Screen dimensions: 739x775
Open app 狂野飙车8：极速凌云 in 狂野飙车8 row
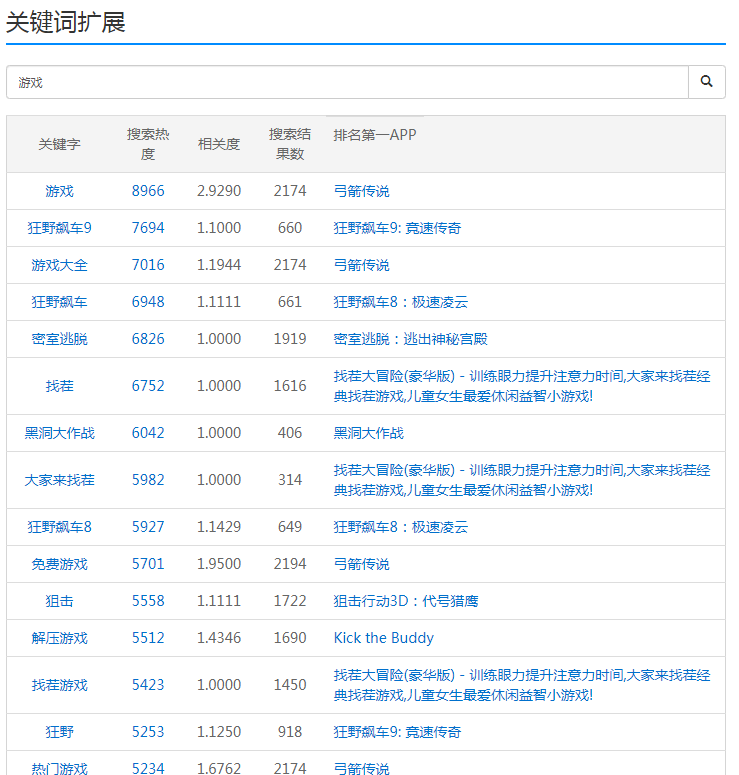pos(400,527)
